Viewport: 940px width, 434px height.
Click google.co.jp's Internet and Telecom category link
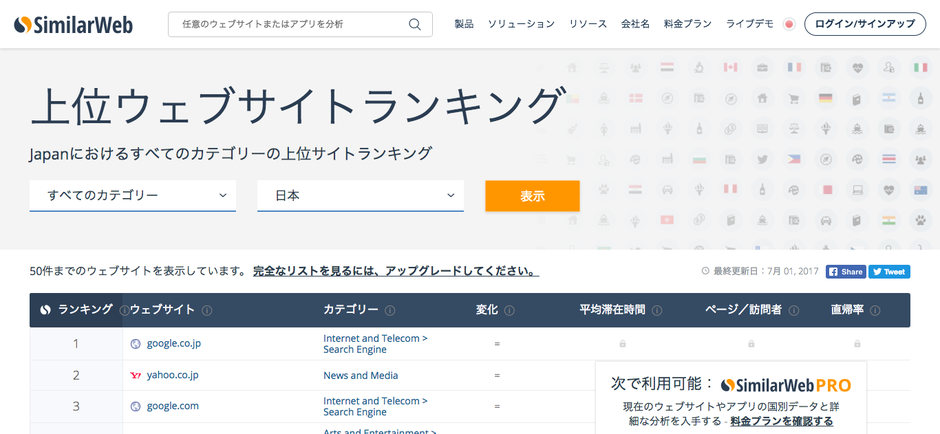375,344
